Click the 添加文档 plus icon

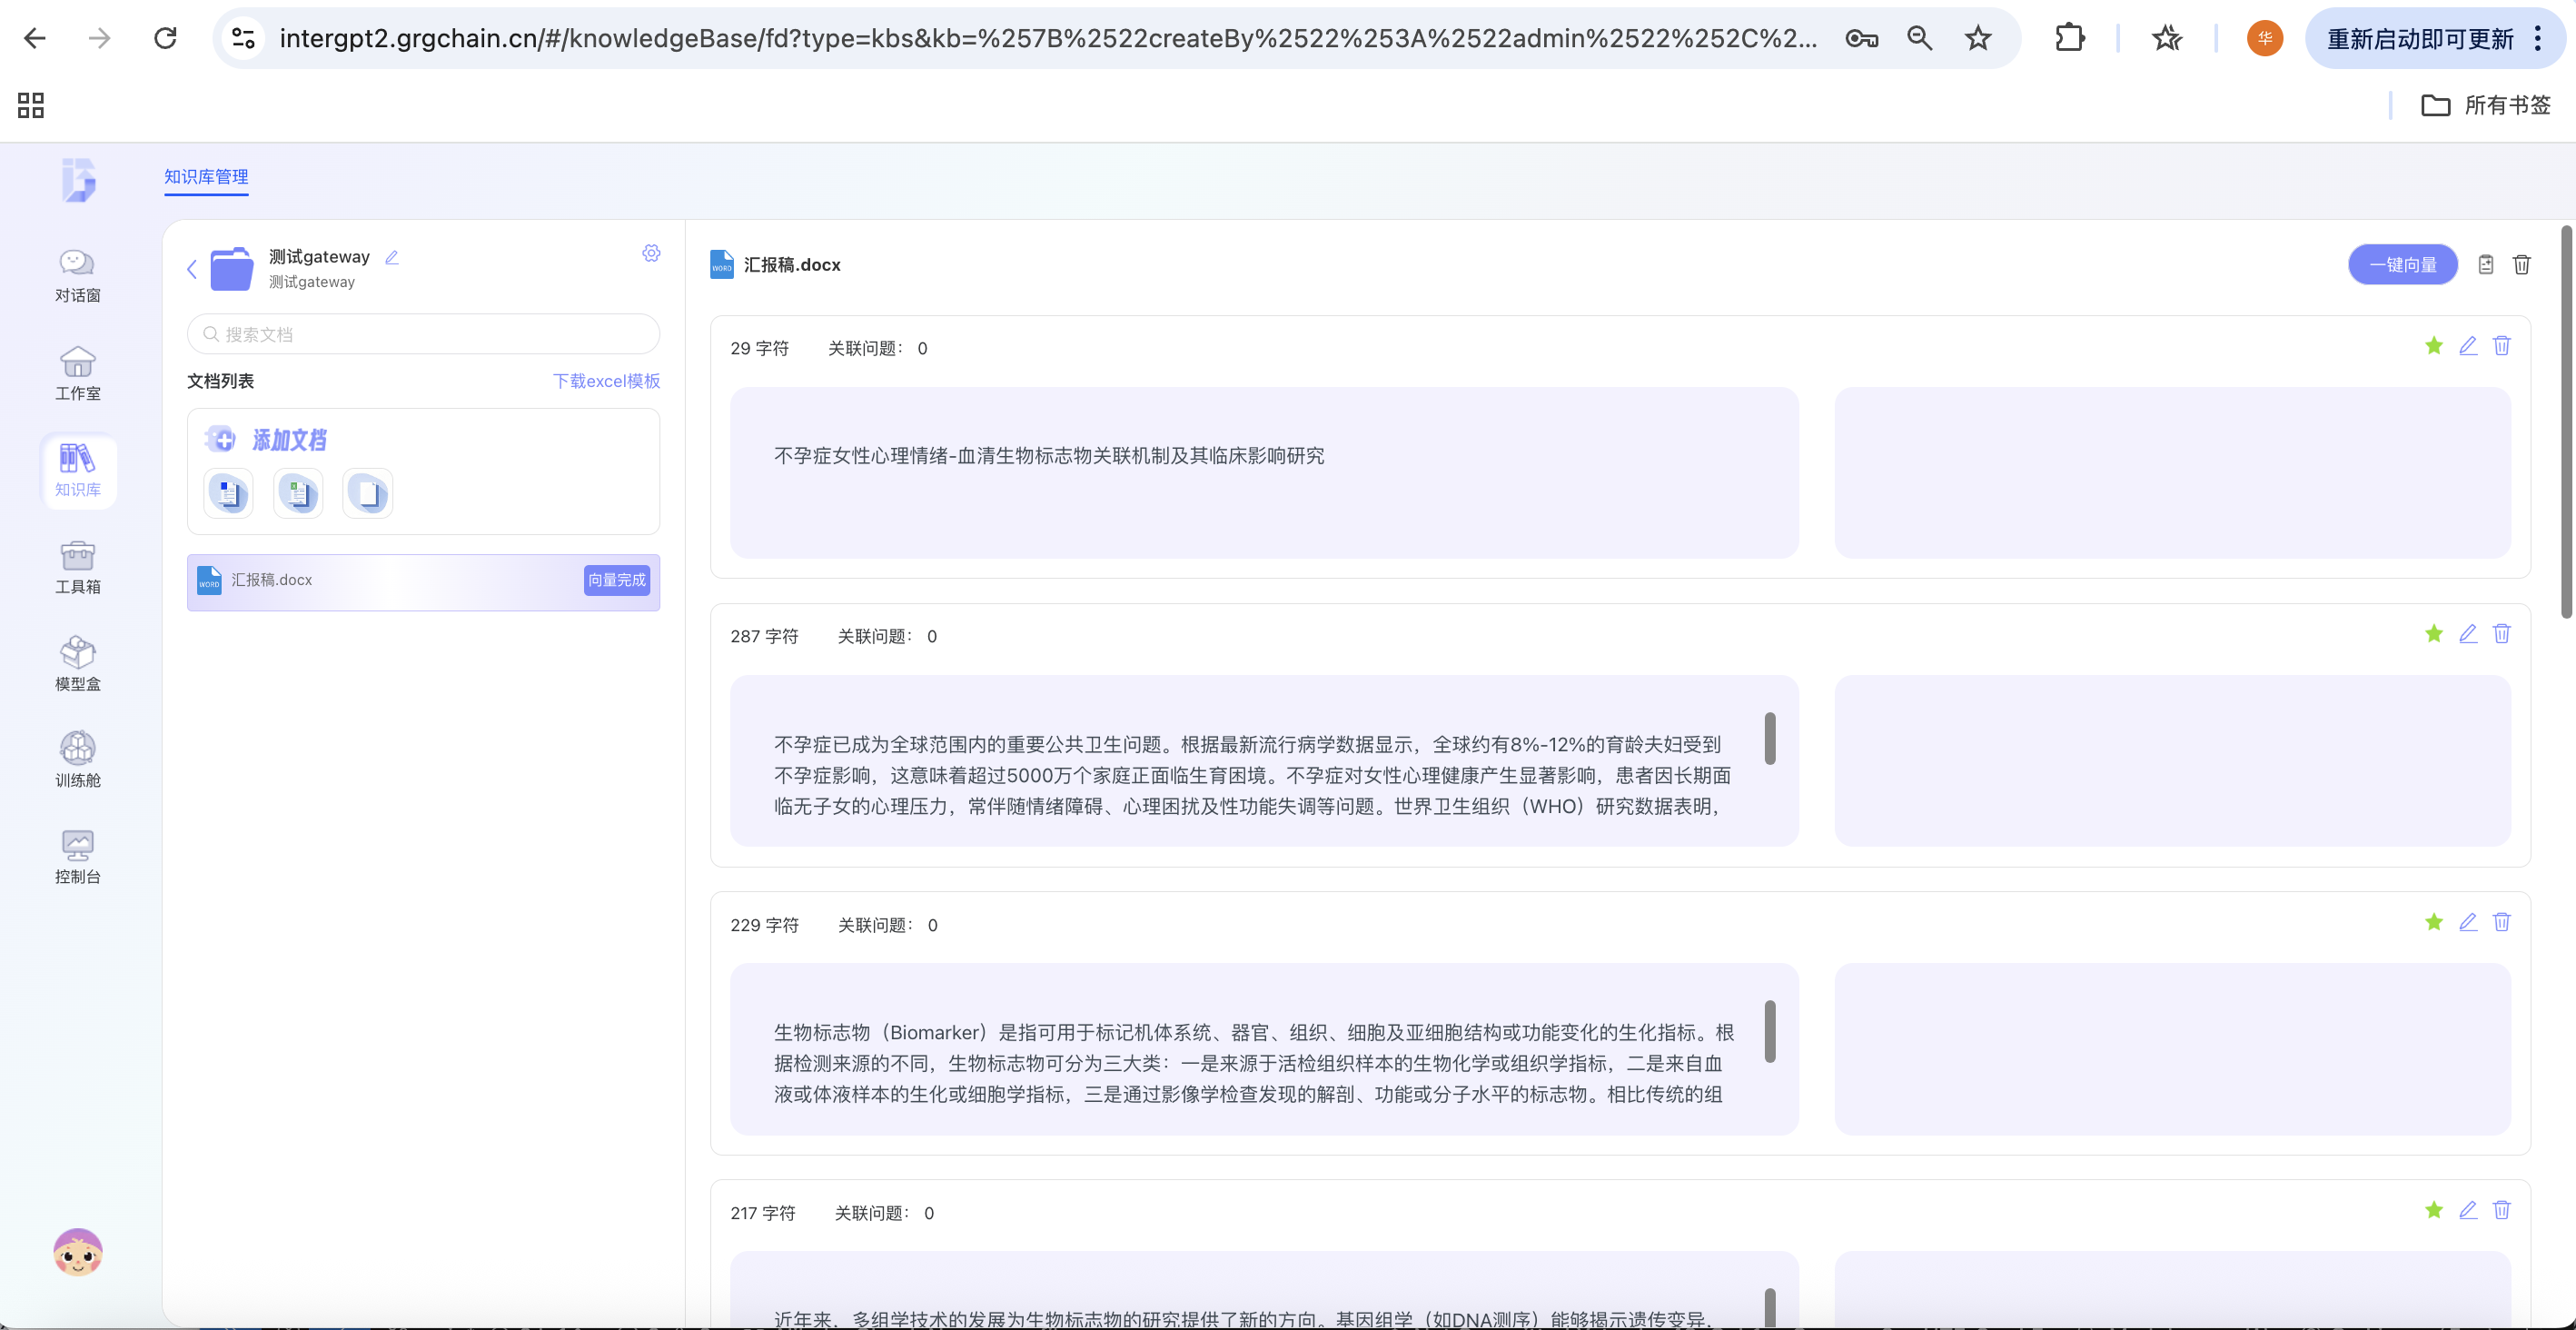[x=220, y=439]
